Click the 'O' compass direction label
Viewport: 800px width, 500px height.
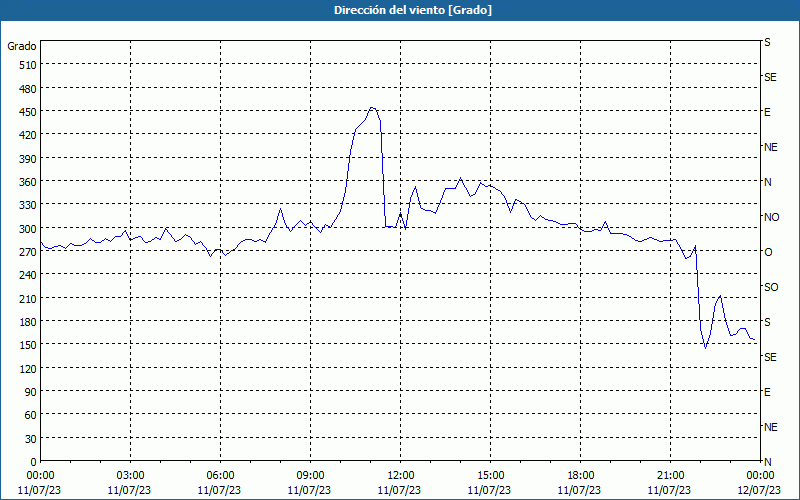coord(768,252)
